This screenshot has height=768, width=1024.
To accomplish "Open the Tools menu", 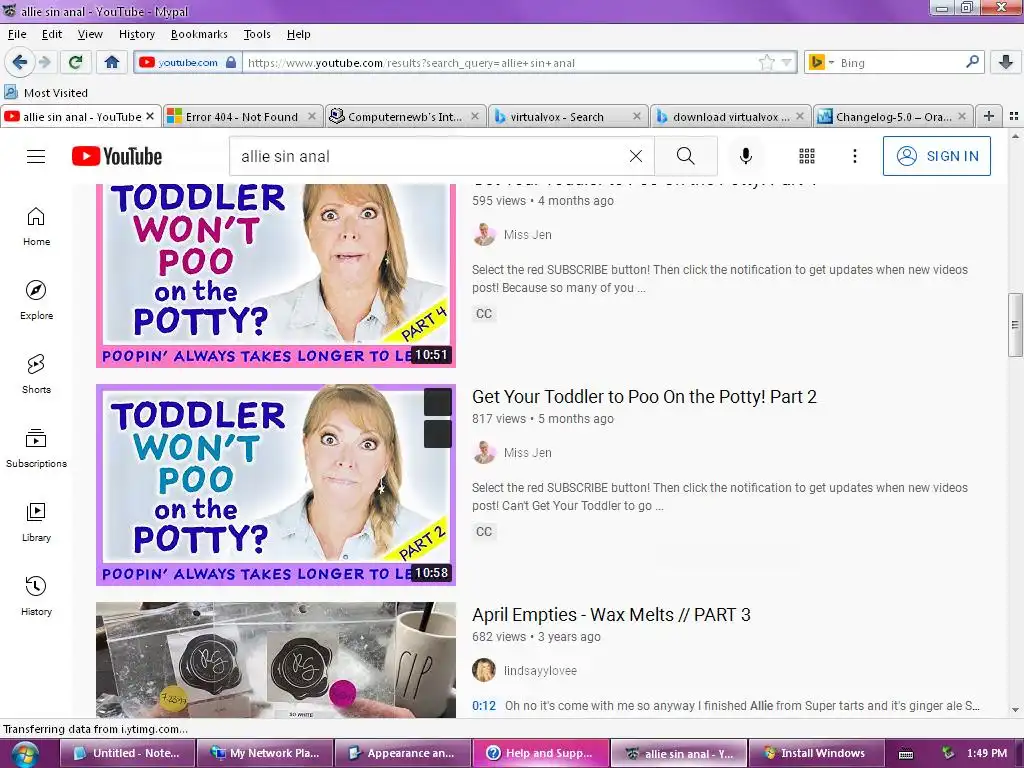I will 257,34.
